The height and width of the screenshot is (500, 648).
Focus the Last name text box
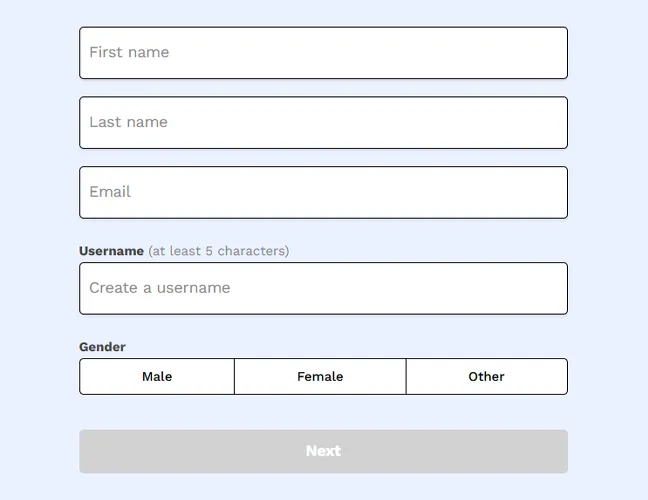[x=323, y=123]
